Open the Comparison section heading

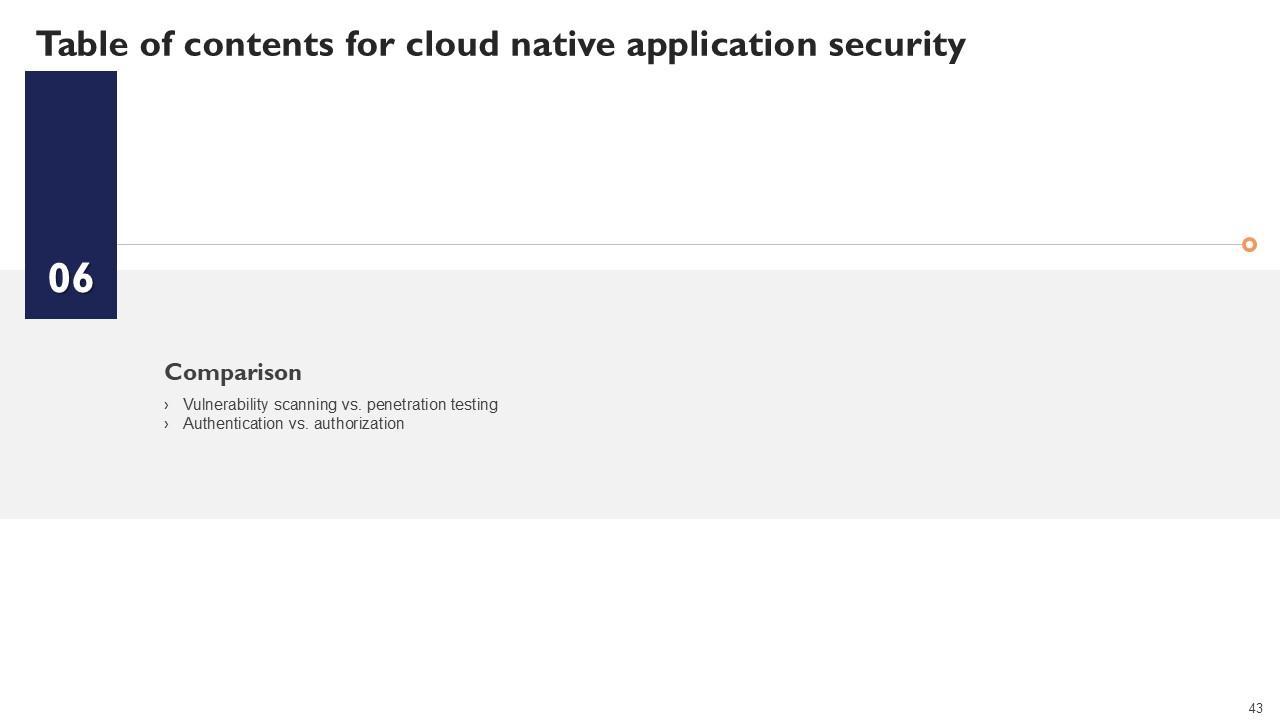(233, 372)
